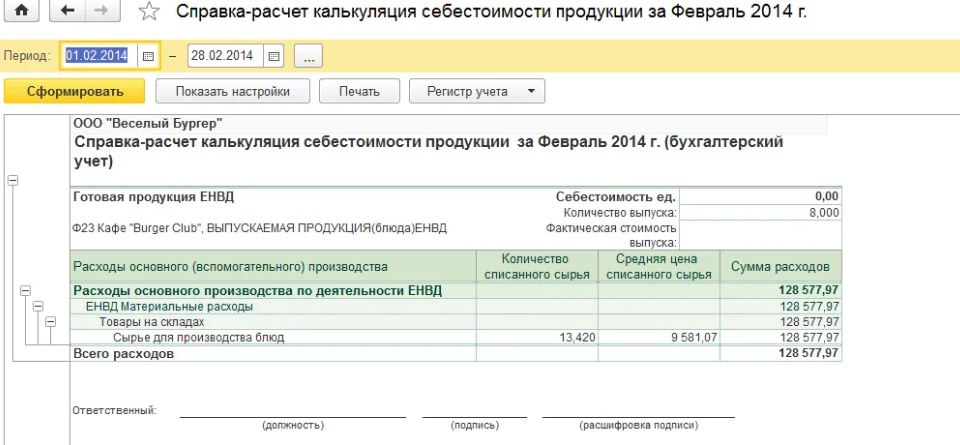Select the value 0,00 cell

(760, 196)
